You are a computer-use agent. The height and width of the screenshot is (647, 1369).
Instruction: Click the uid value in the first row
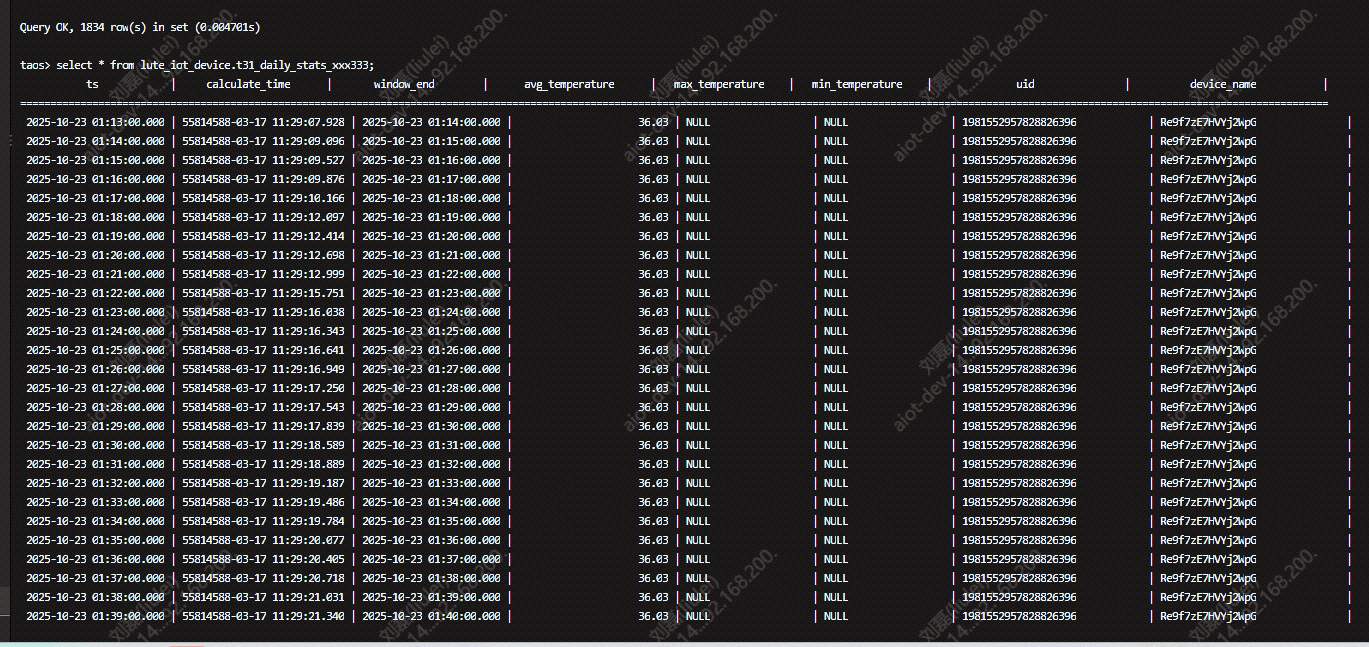point(1019,122)
